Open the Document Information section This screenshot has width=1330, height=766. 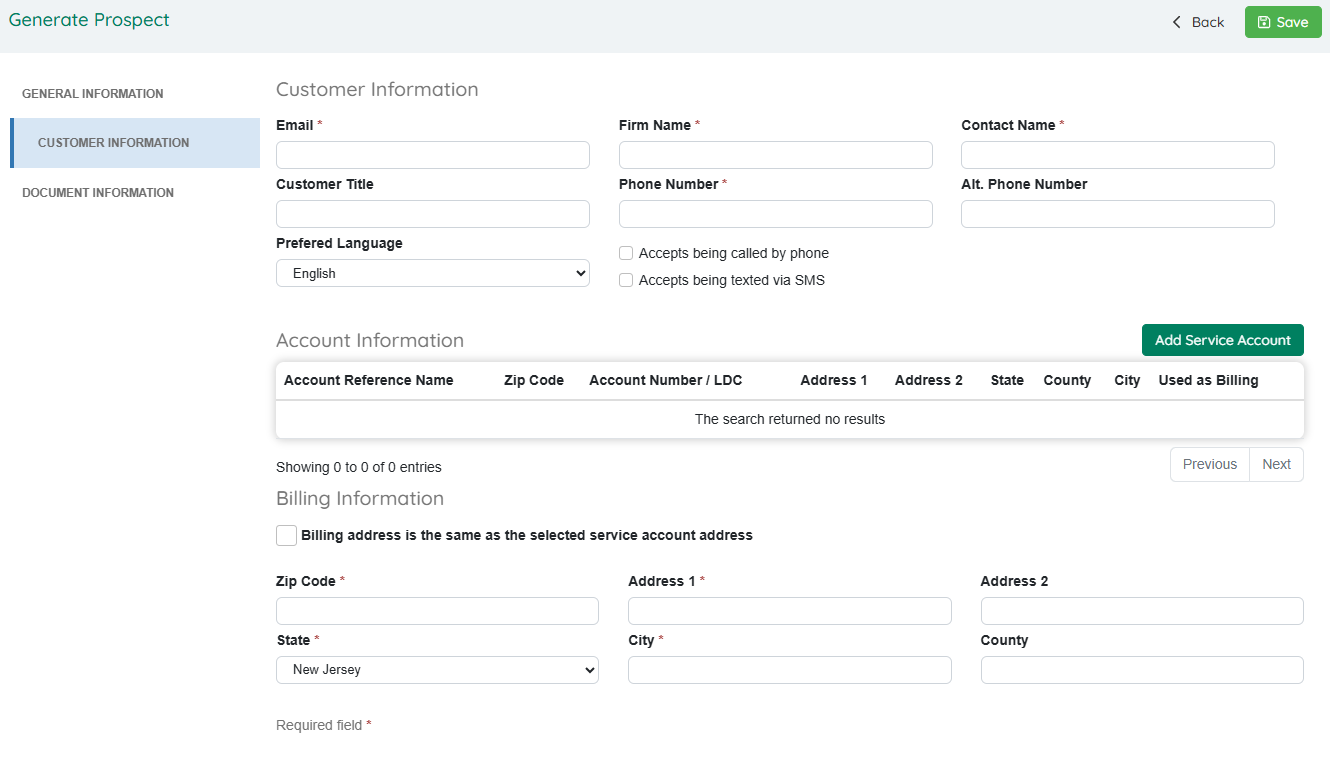[98, 193]
